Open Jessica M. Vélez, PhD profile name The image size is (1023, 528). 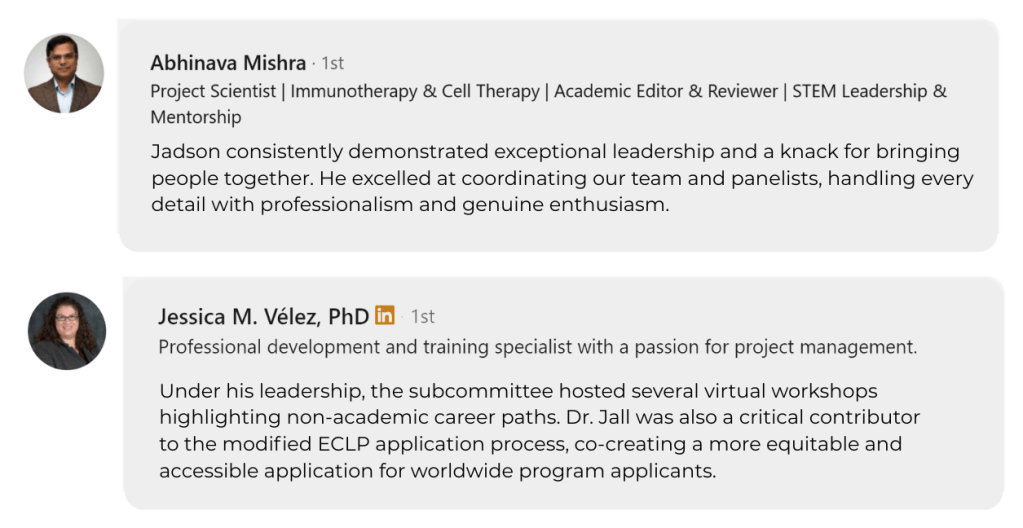click(x=263, y=317)
